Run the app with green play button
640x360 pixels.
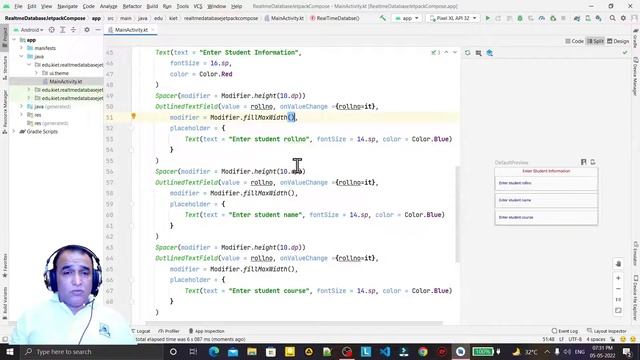(487, 18)
